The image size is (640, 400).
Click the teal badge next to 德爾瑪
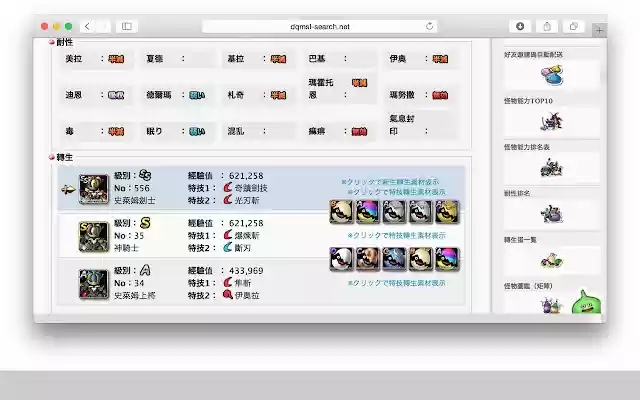coord(197,95)
